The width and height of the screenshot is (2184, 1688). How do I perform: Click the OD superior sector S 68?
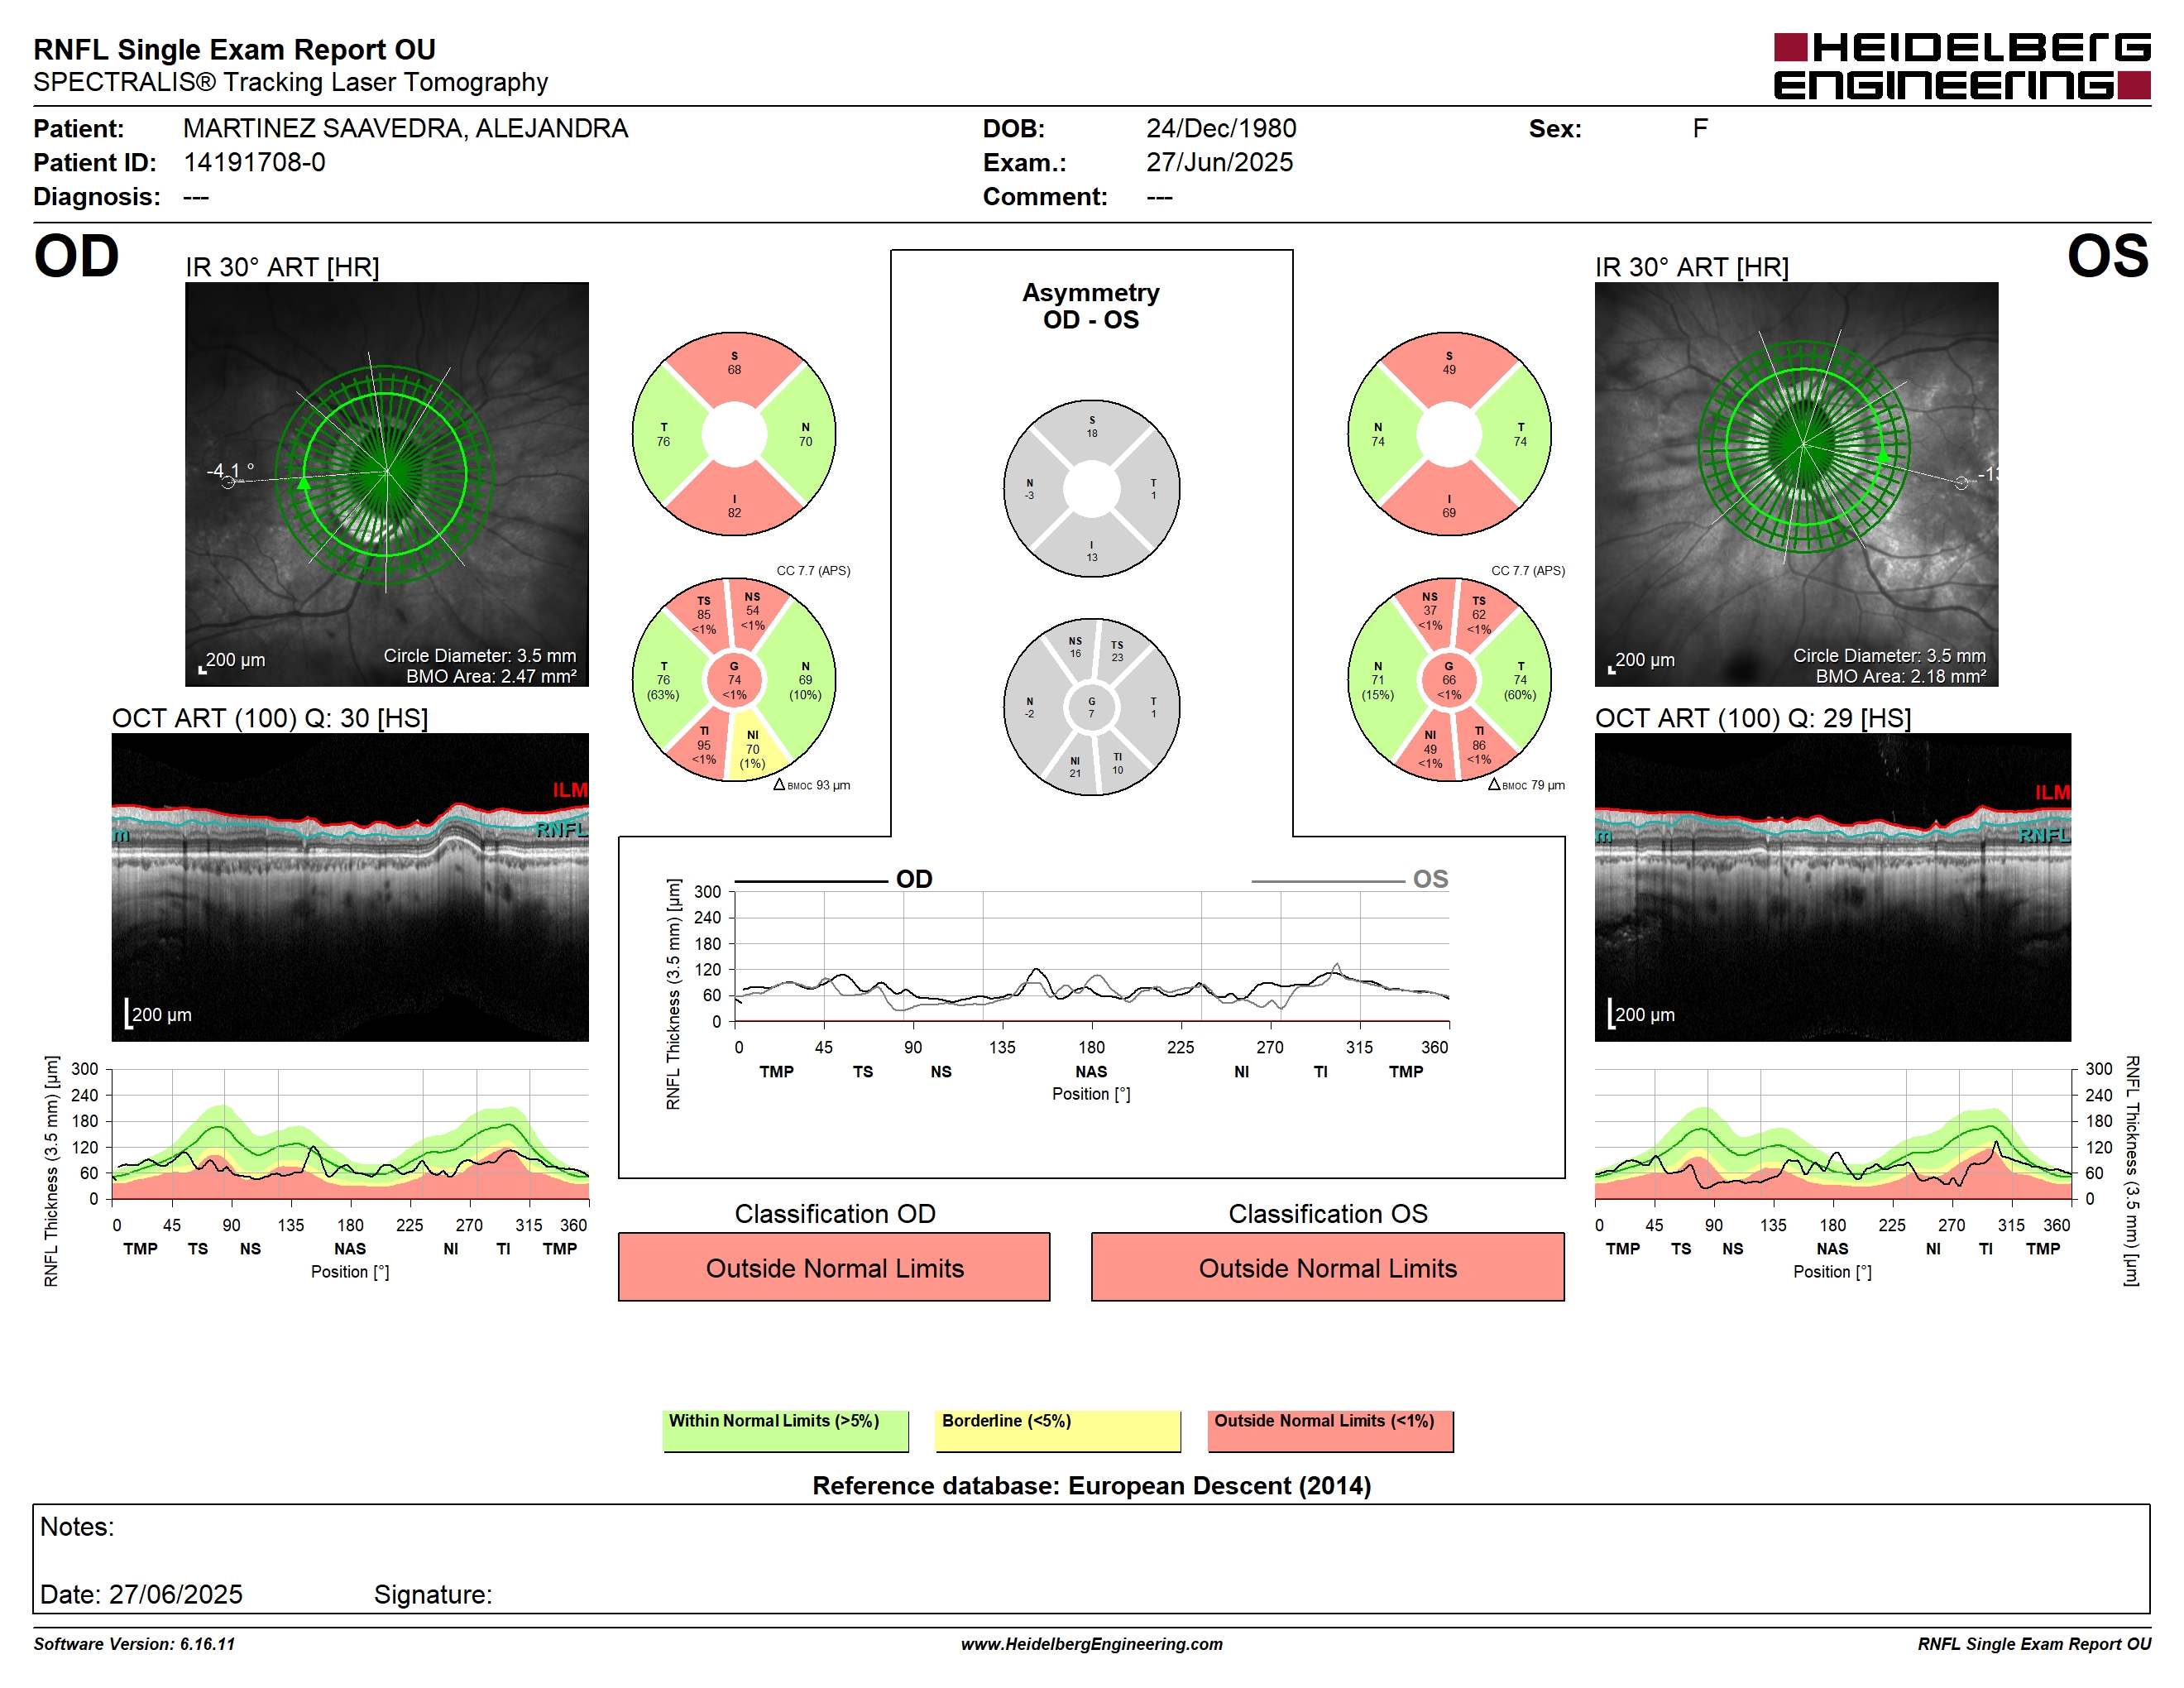click(x=734, y=363)
